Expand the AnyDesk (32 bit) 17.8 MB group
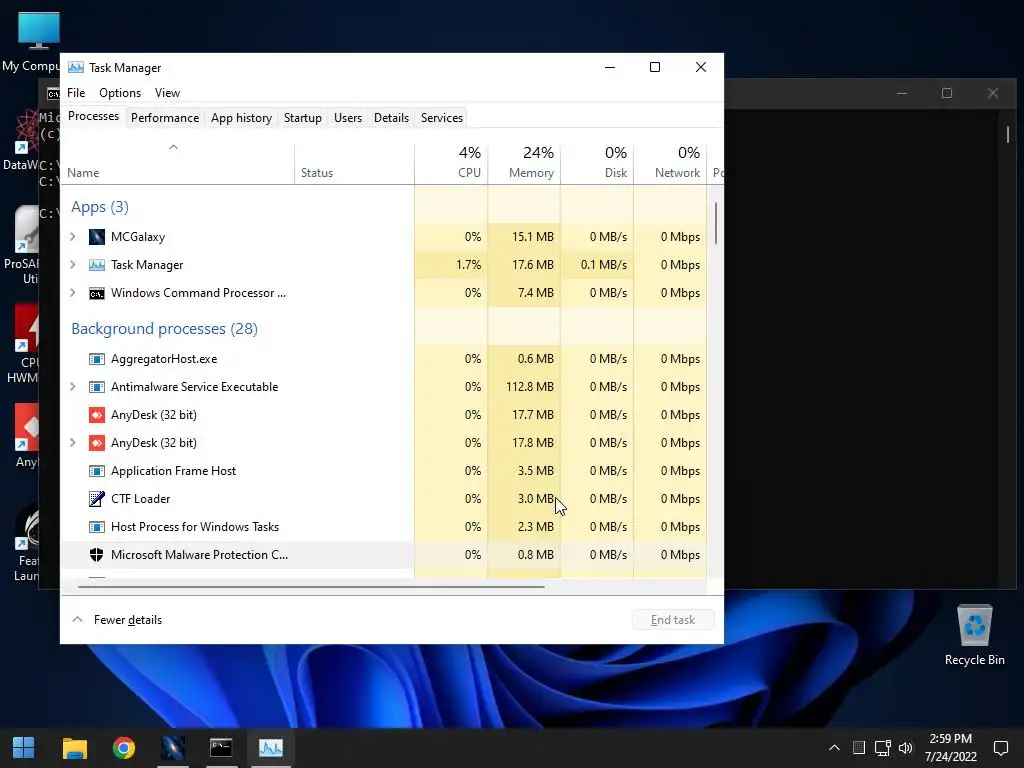Image resolution: width=1024 pixels, height=768 pixels. pos(72,443)
